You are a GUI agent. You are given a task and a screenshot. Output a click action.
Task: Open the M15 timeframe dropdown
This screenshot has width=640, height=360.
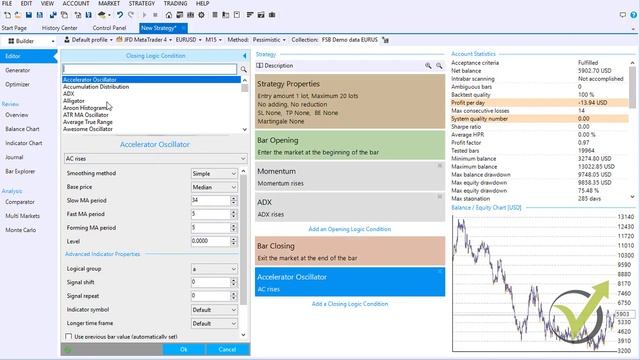click(x=213, y=40)
